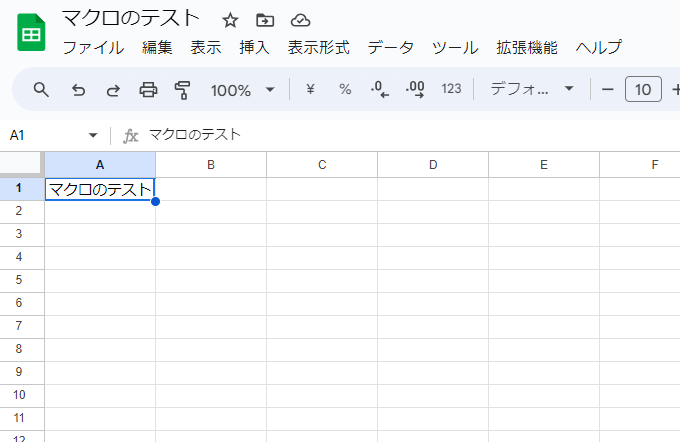Select row 4 header

point(22,258)
